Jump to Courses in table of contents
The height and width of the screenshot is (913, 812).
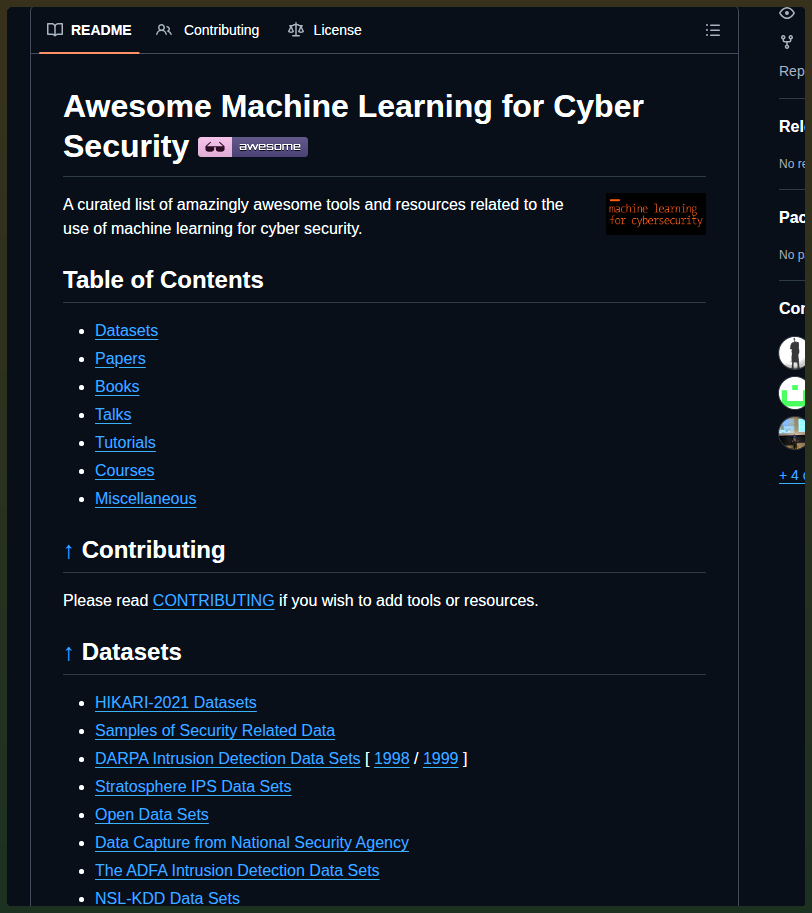[125, 470]
